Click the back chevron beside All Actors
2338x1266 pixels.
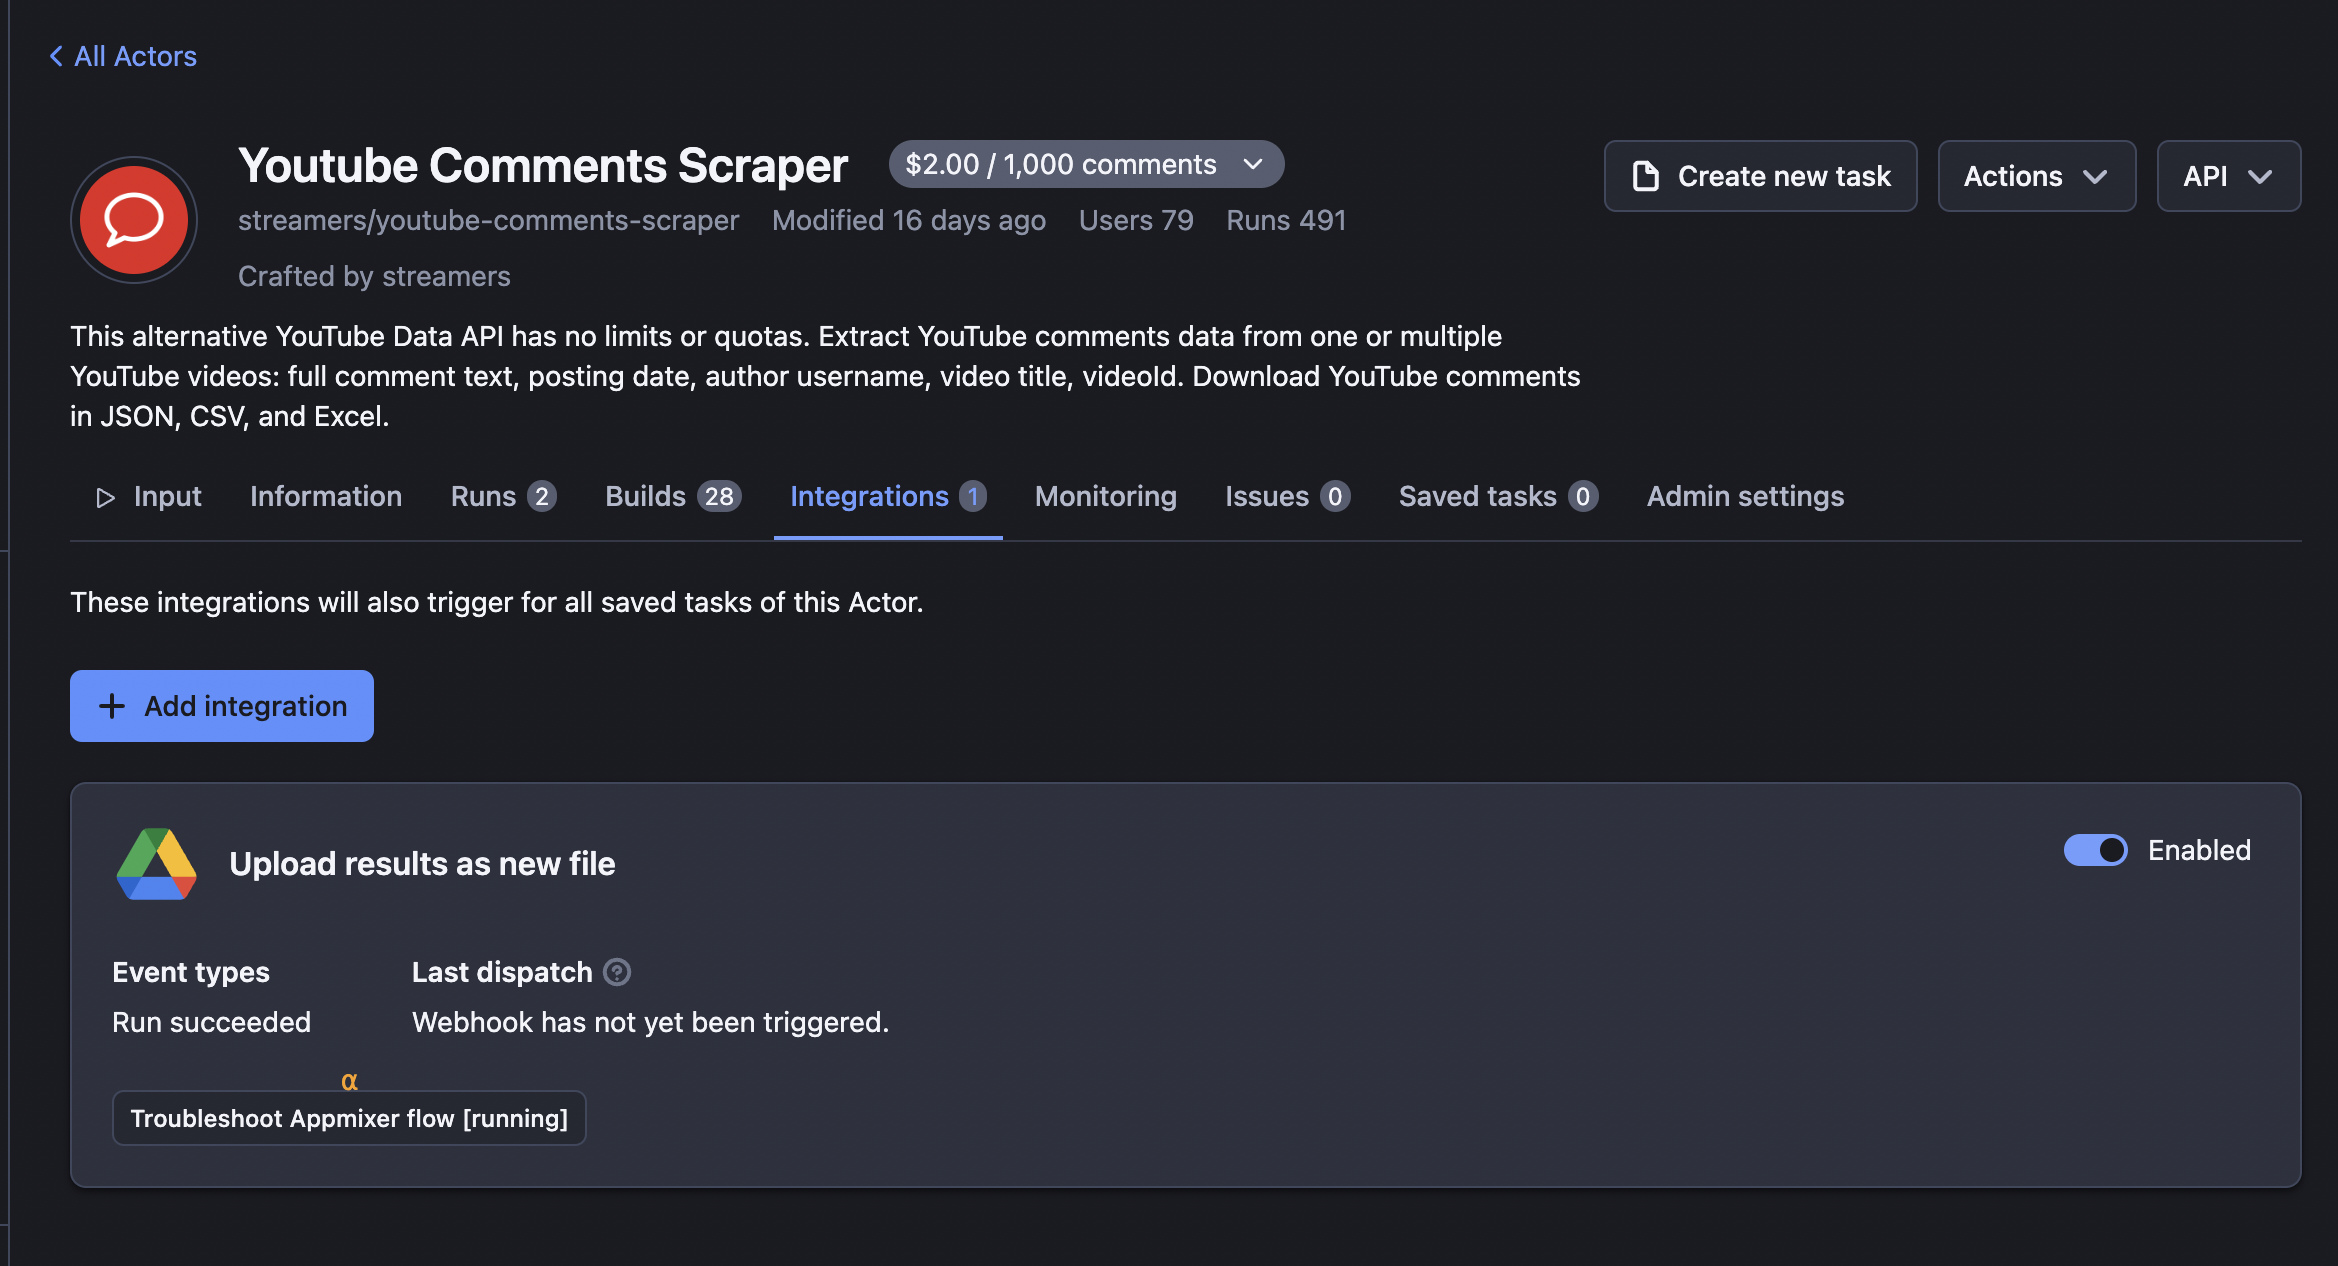[x=55, y=56]
